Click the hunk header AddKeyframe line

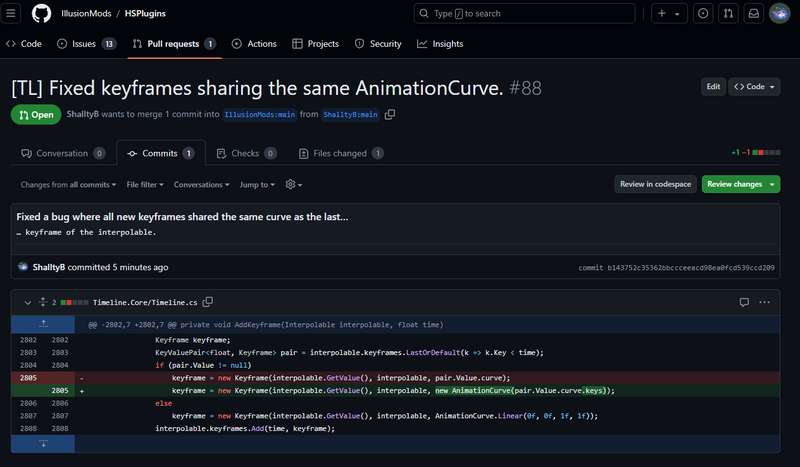[x=266, y=325]
